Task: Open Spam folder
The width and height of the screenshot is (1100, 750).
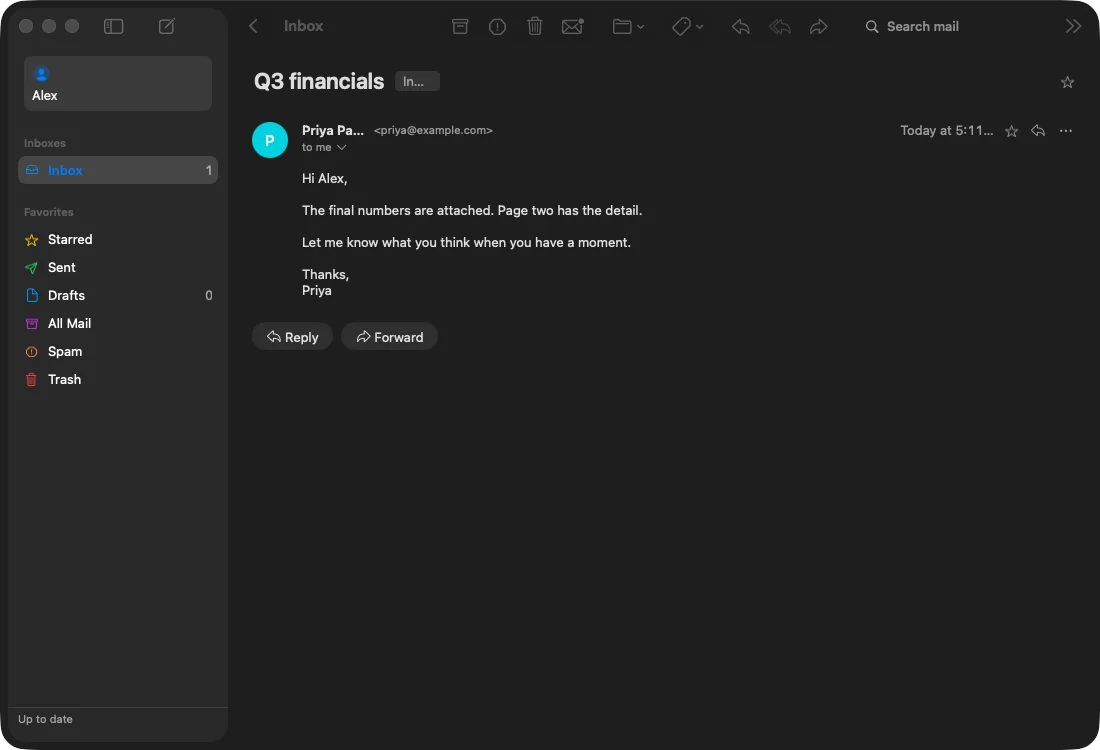Action: coord(118,351)
